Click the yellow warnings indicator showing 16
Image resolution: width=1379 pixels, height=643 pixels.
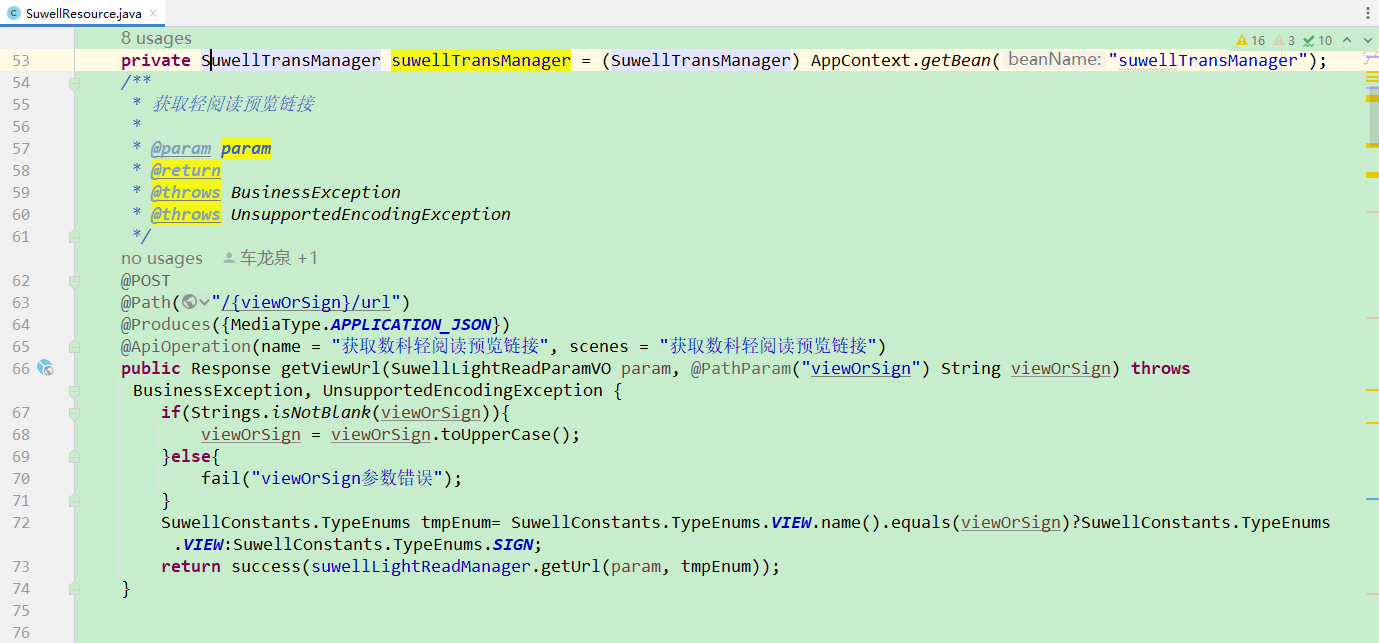(1250, 40)
